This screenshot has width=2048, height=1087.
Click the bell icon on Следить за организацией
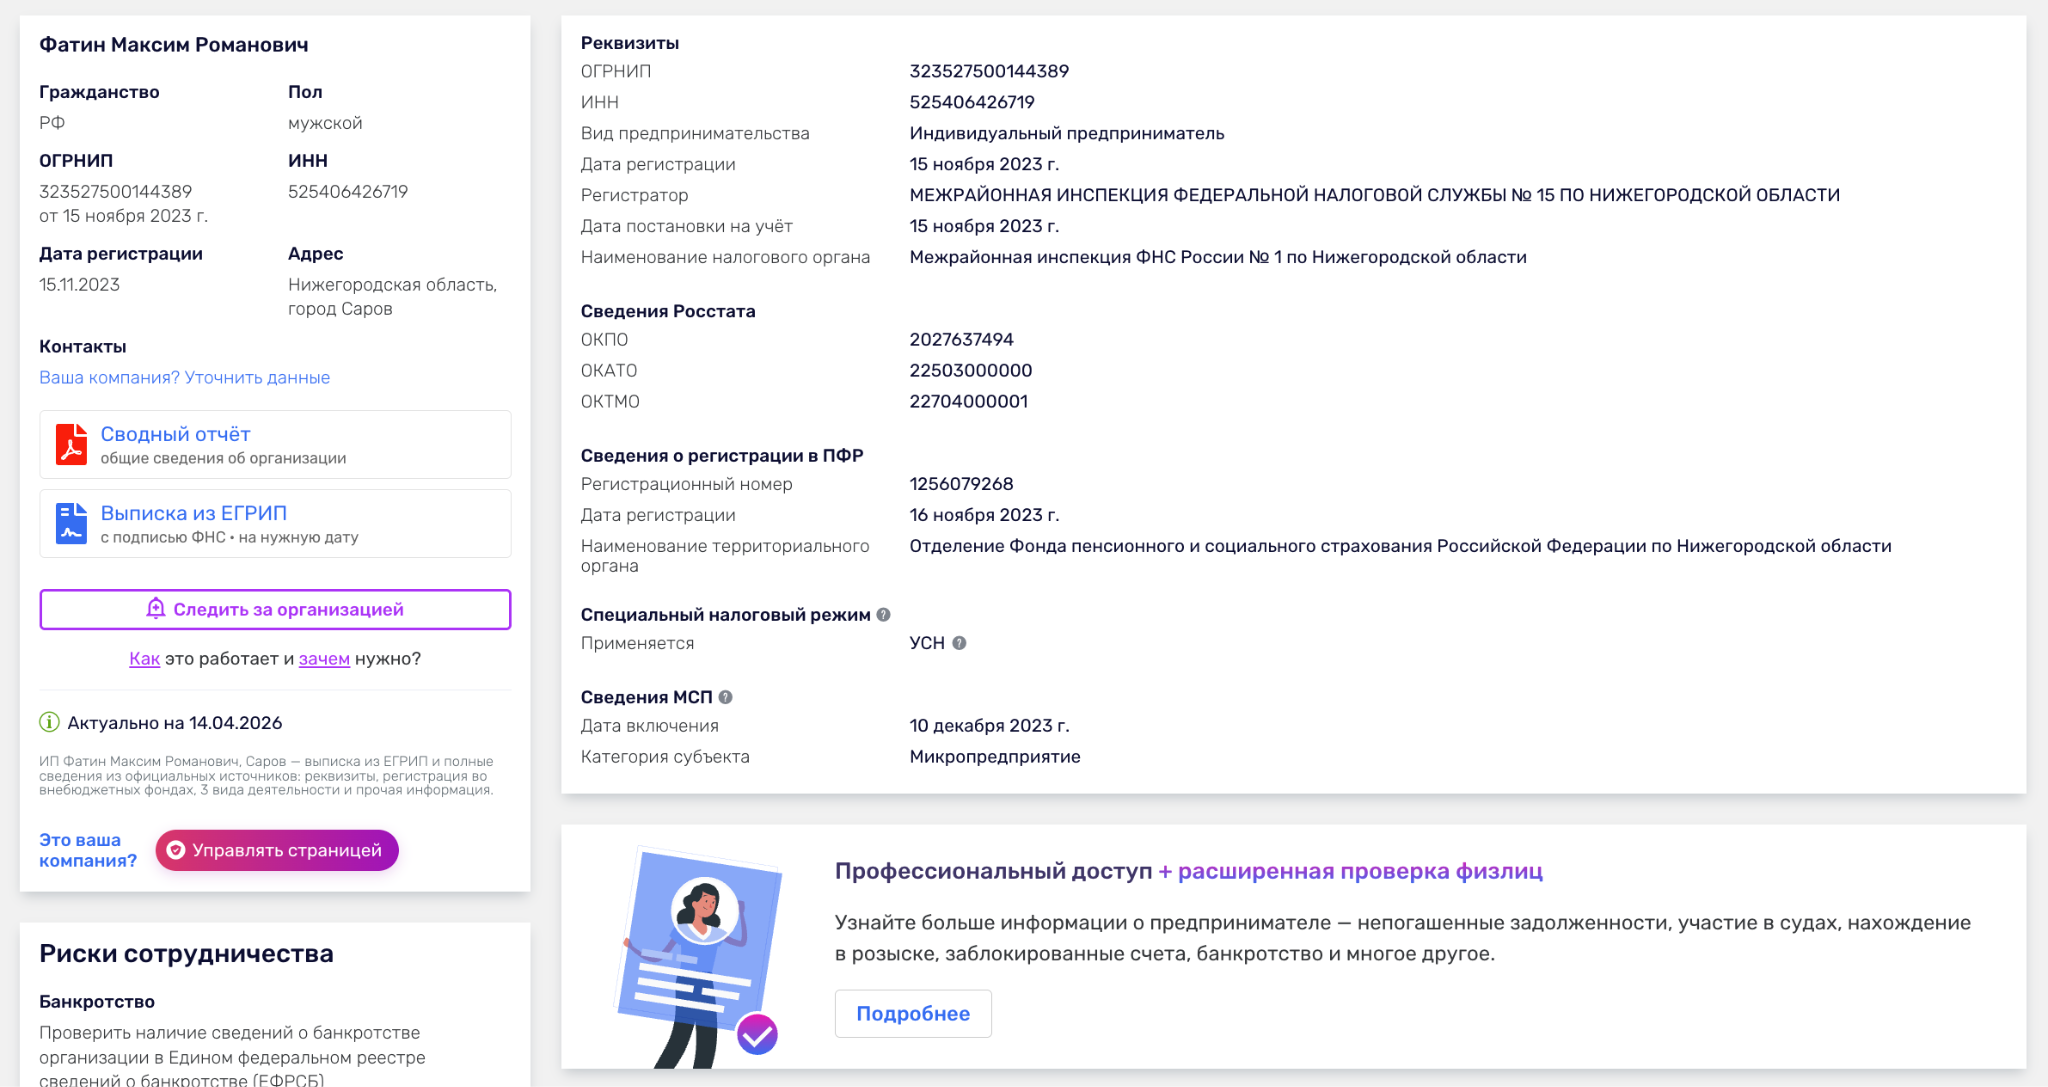(x=157, y=609)
